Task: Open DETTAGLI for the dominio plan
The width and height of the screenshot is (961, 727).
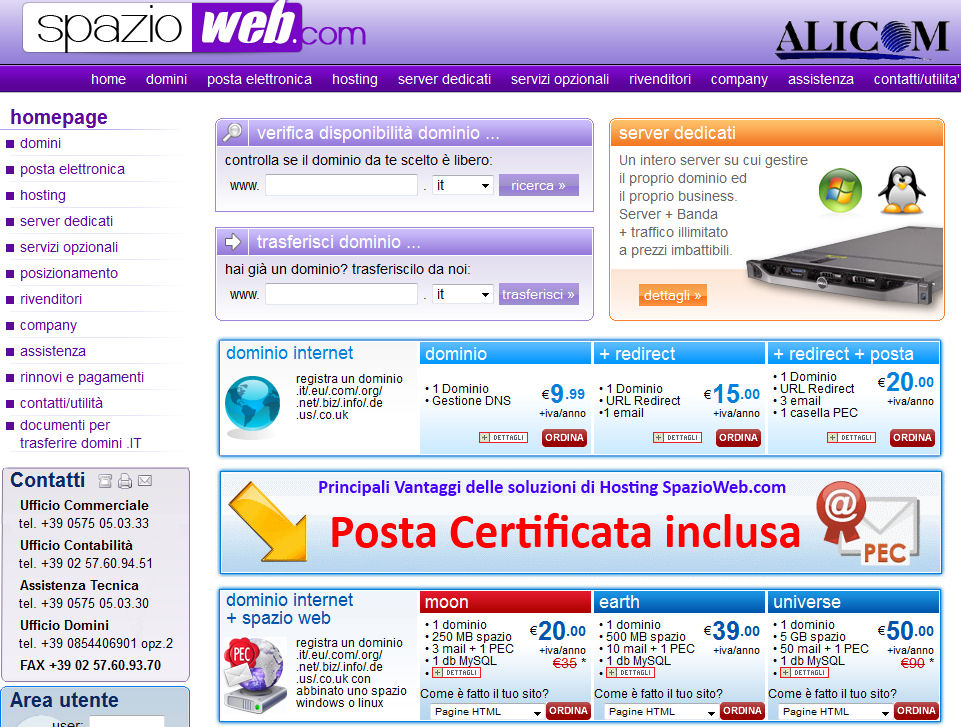Action: click(x=503, y=438)
